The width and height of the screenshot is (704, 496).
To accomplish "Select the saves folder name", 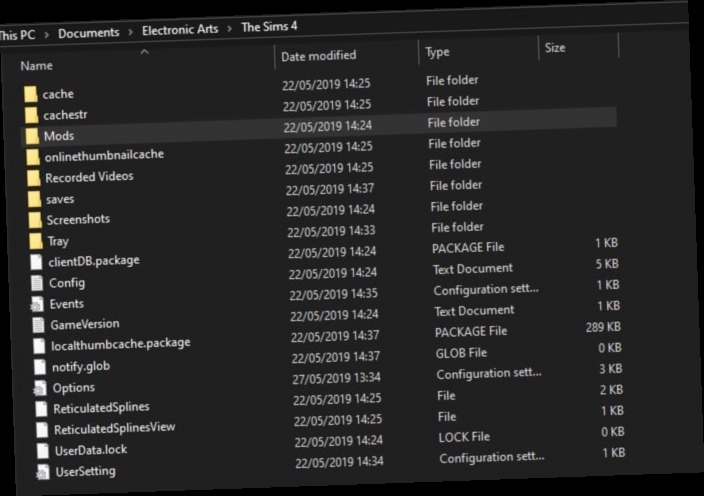I will [60, 199].
